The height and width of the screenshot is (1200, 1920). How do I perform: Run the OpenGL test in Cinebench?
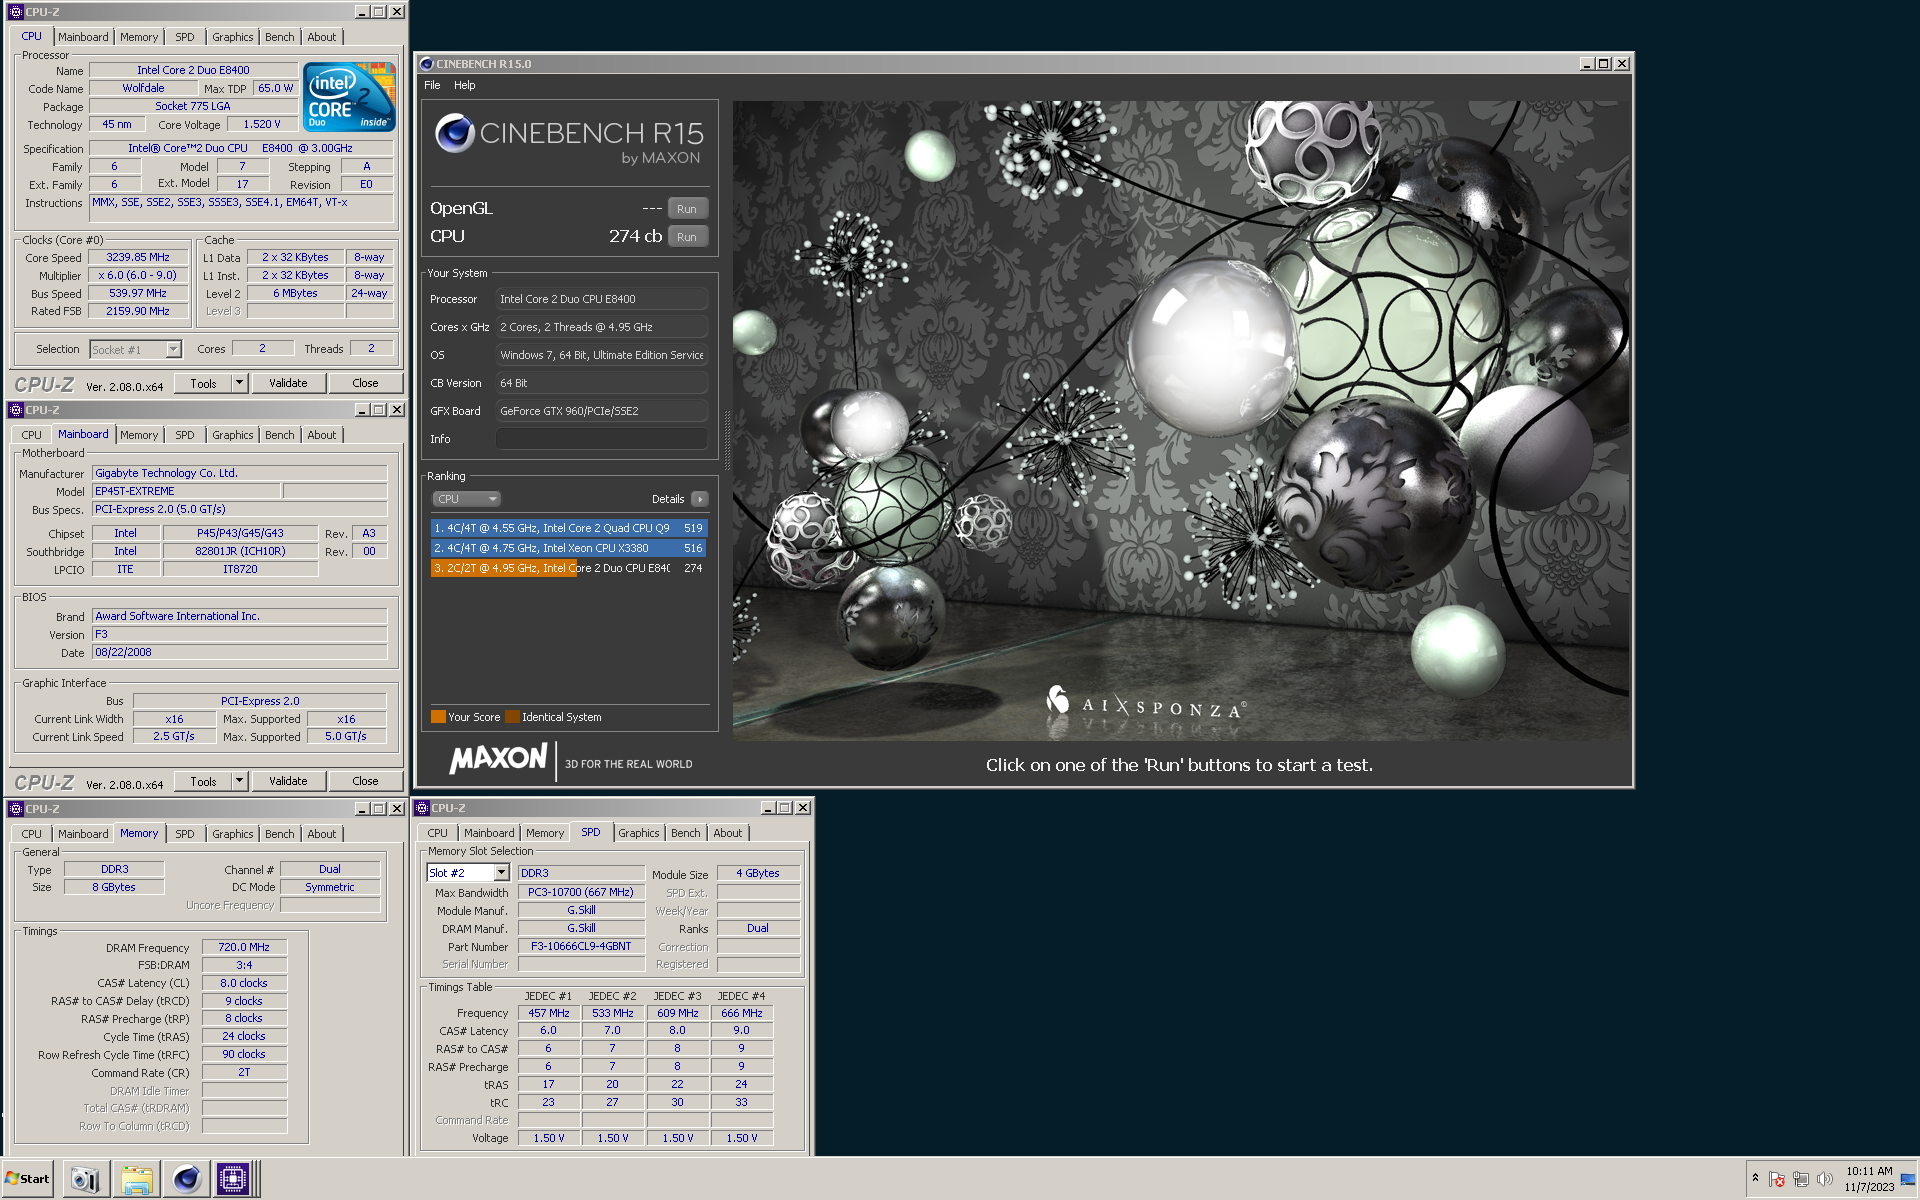click(687, 209)
